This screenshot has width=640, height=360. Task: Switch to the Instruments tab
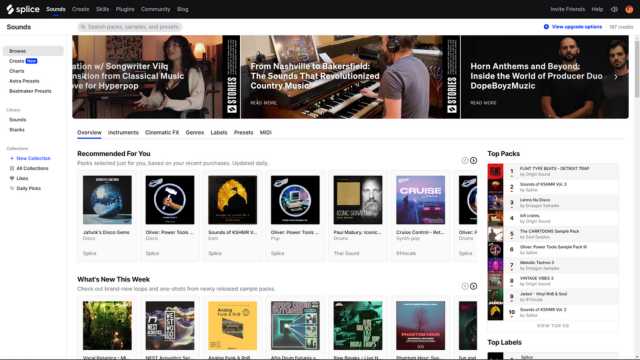click(x=123, y=133)
